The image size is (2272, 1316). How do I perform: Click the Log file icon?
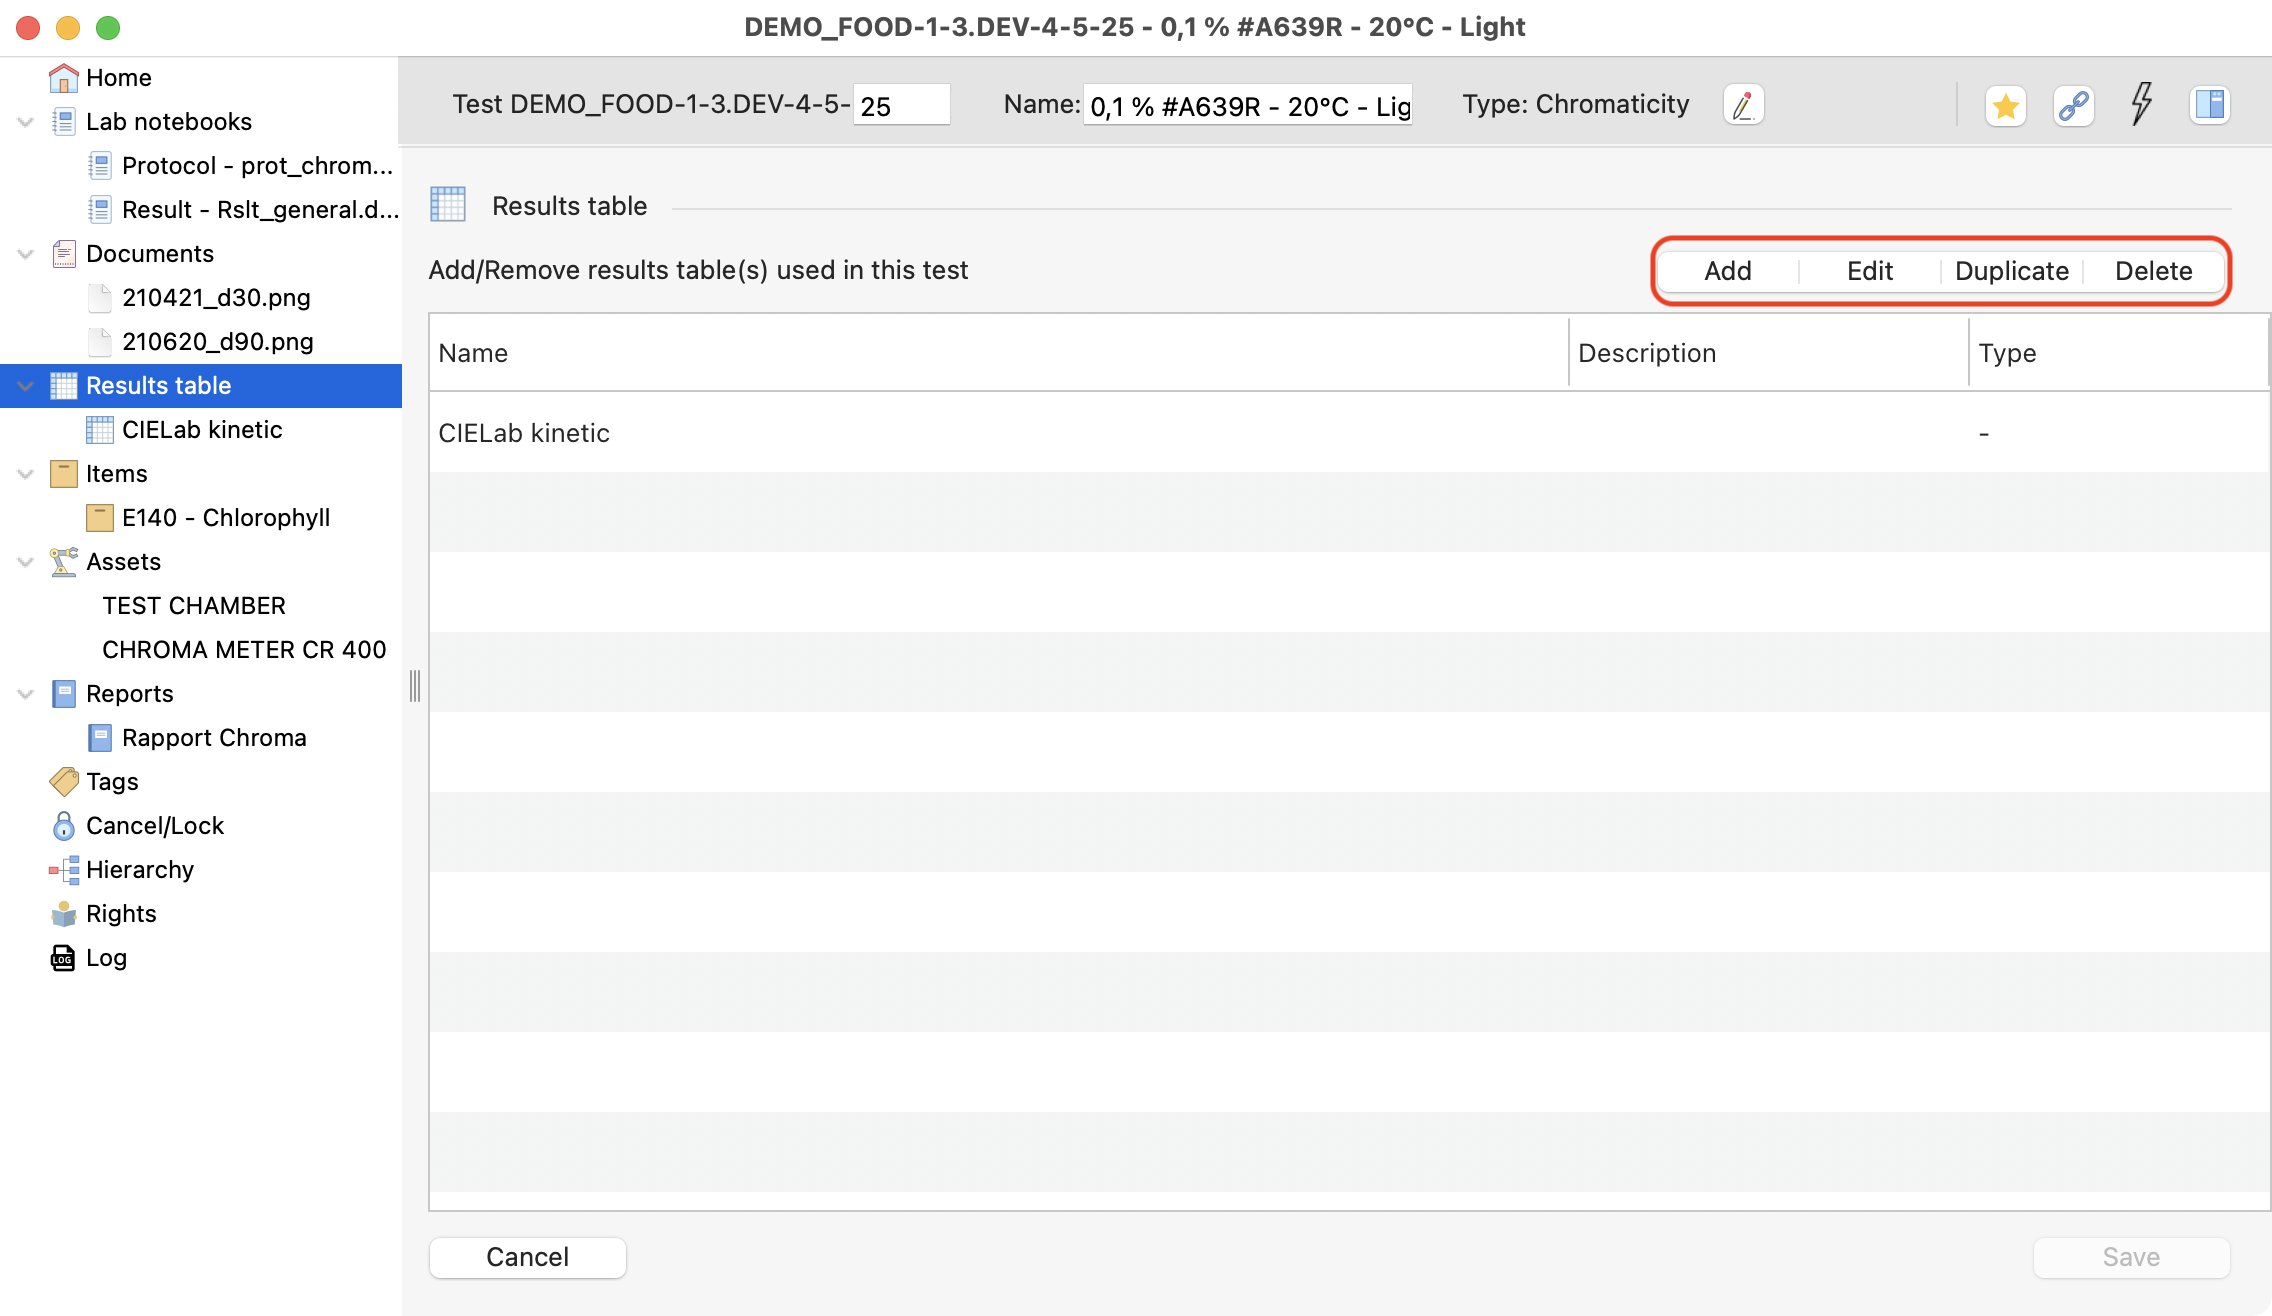pyautogui.click(x=63, y=958)
